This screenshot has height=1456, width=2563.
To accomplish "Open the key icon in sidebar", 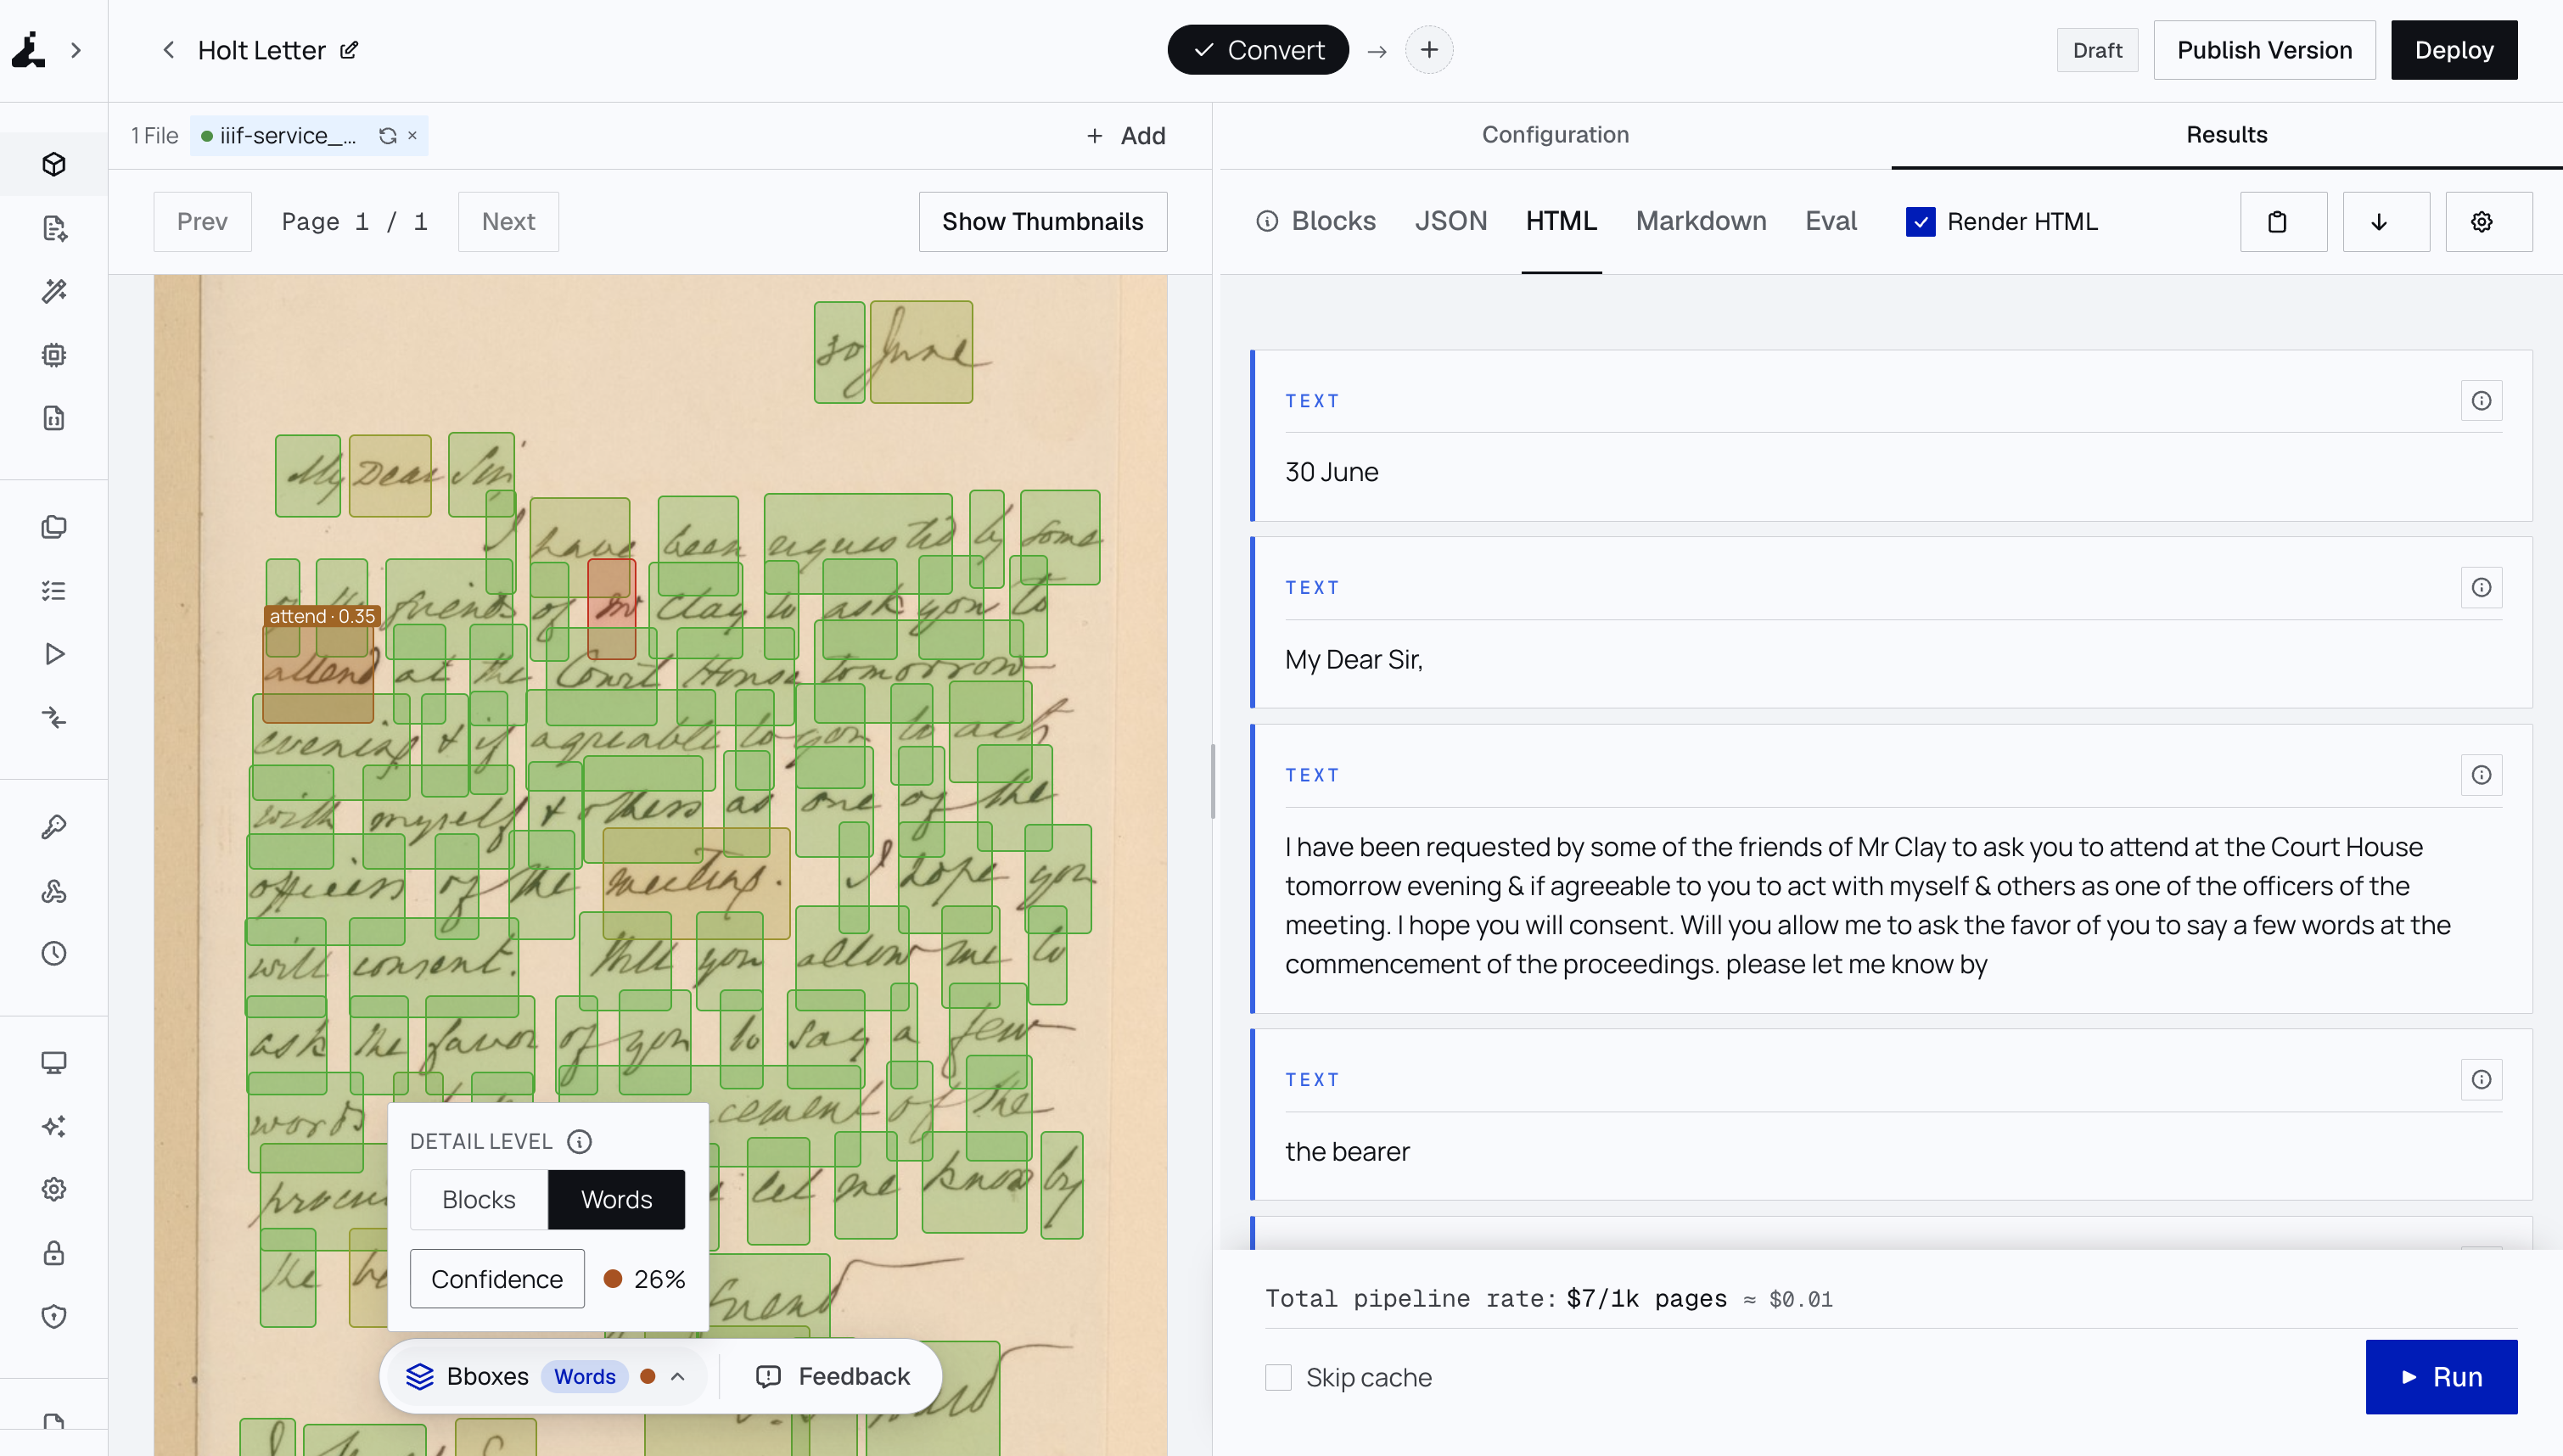I will tap(54, 827).
